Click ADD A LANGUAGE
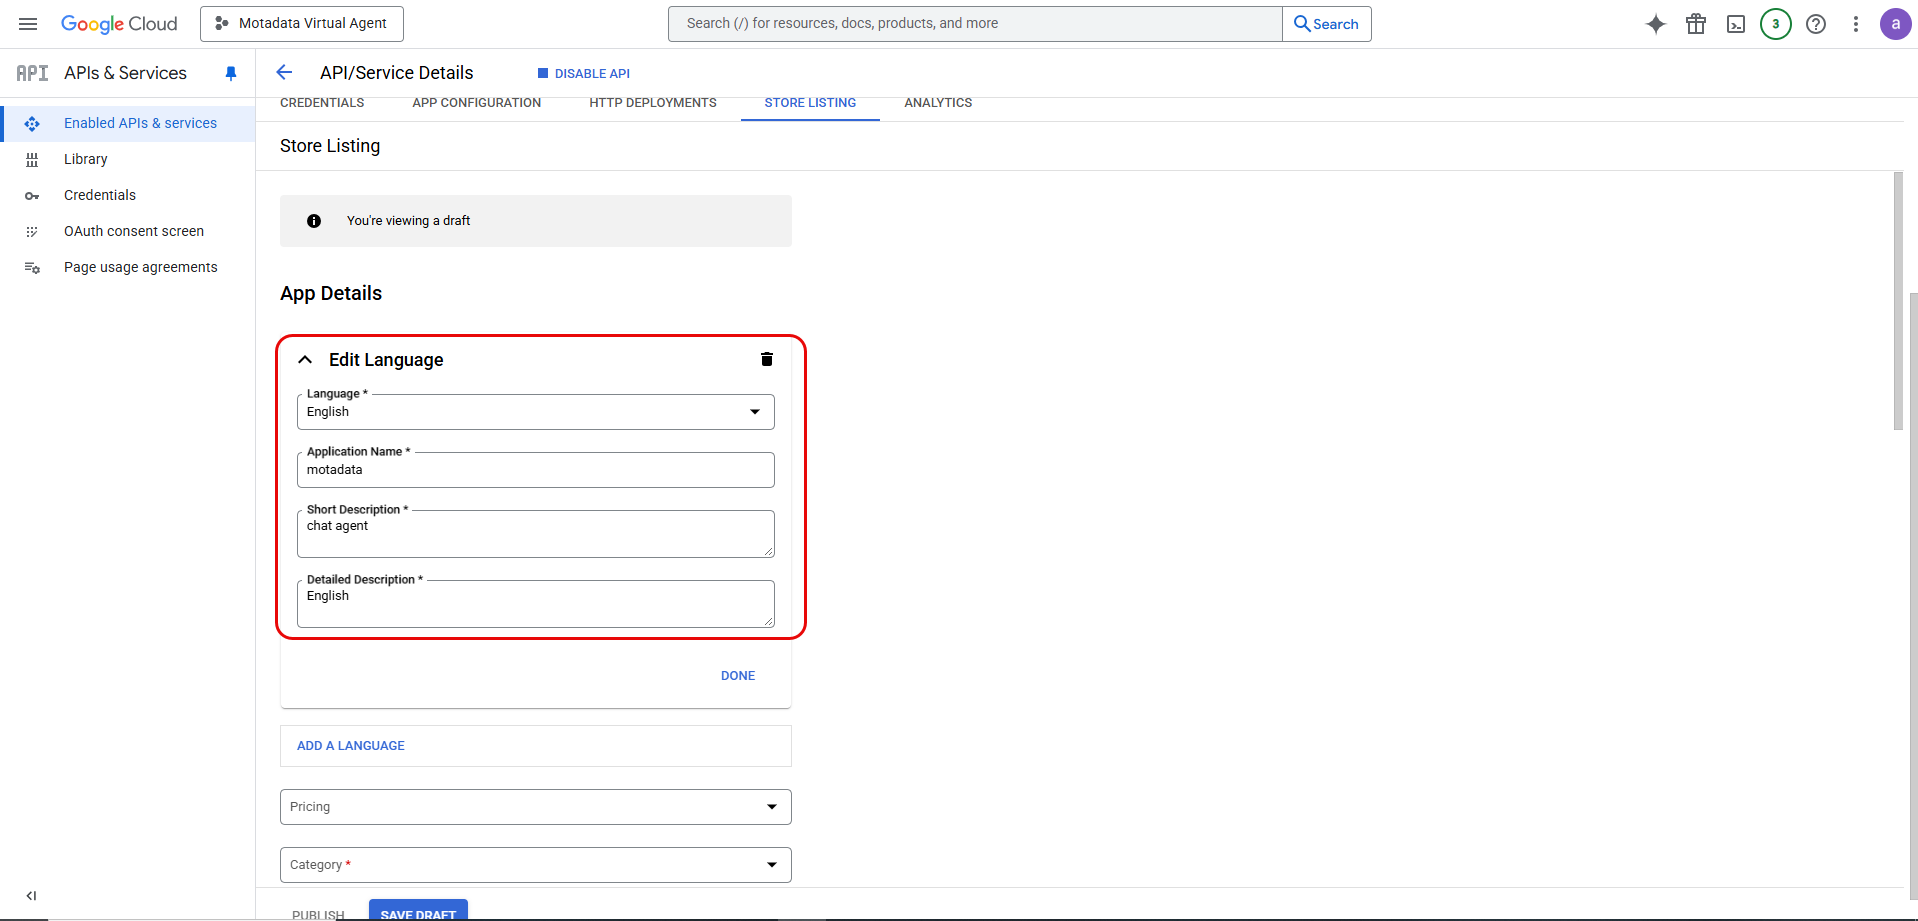 (349, 745)
